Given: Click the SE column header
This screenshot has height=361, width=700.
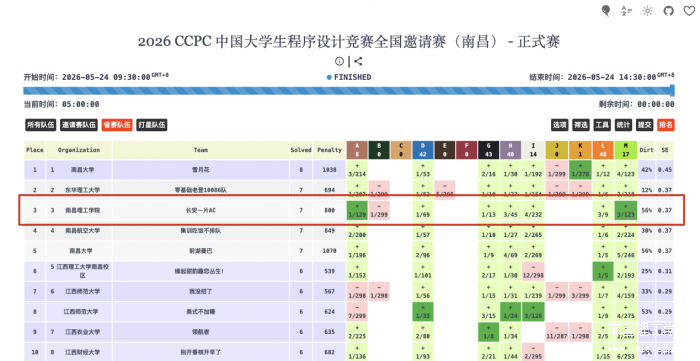Looking at the screenshot, I should point(665,150).
